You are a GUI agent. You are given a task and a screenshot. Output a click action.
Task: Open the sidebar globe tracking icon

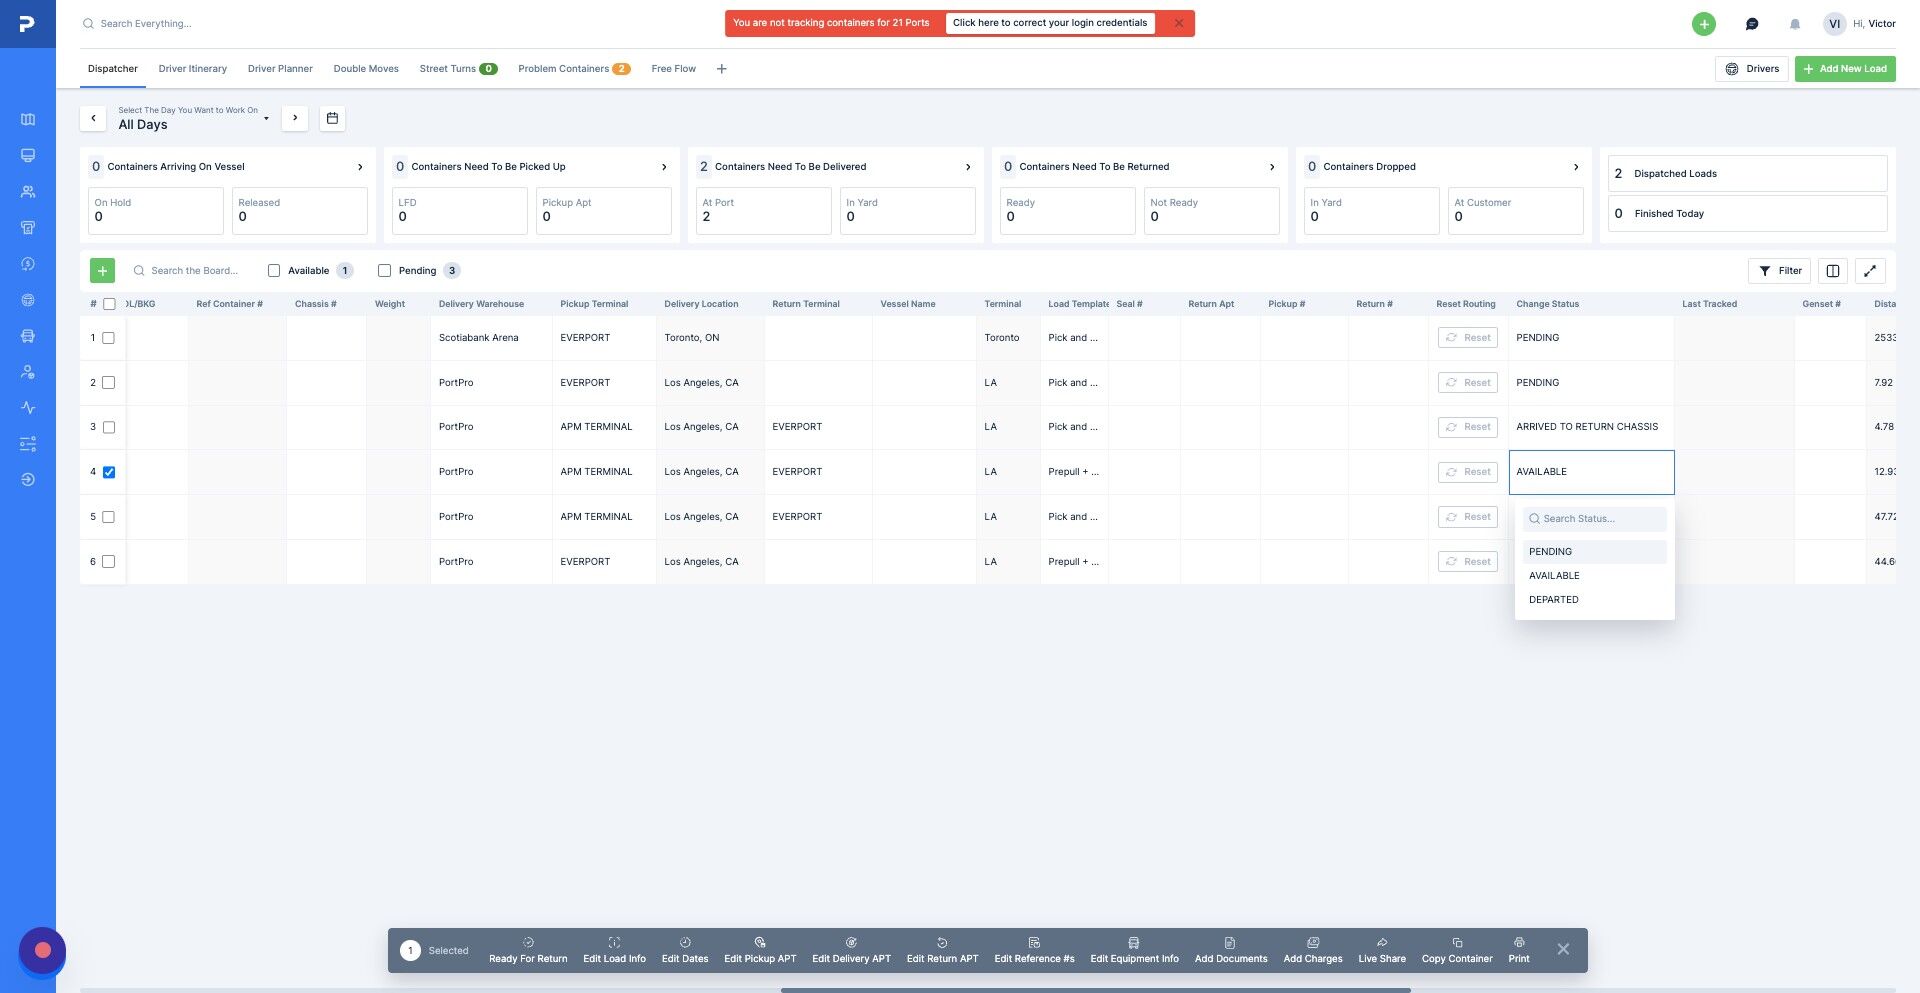point(28,300)
